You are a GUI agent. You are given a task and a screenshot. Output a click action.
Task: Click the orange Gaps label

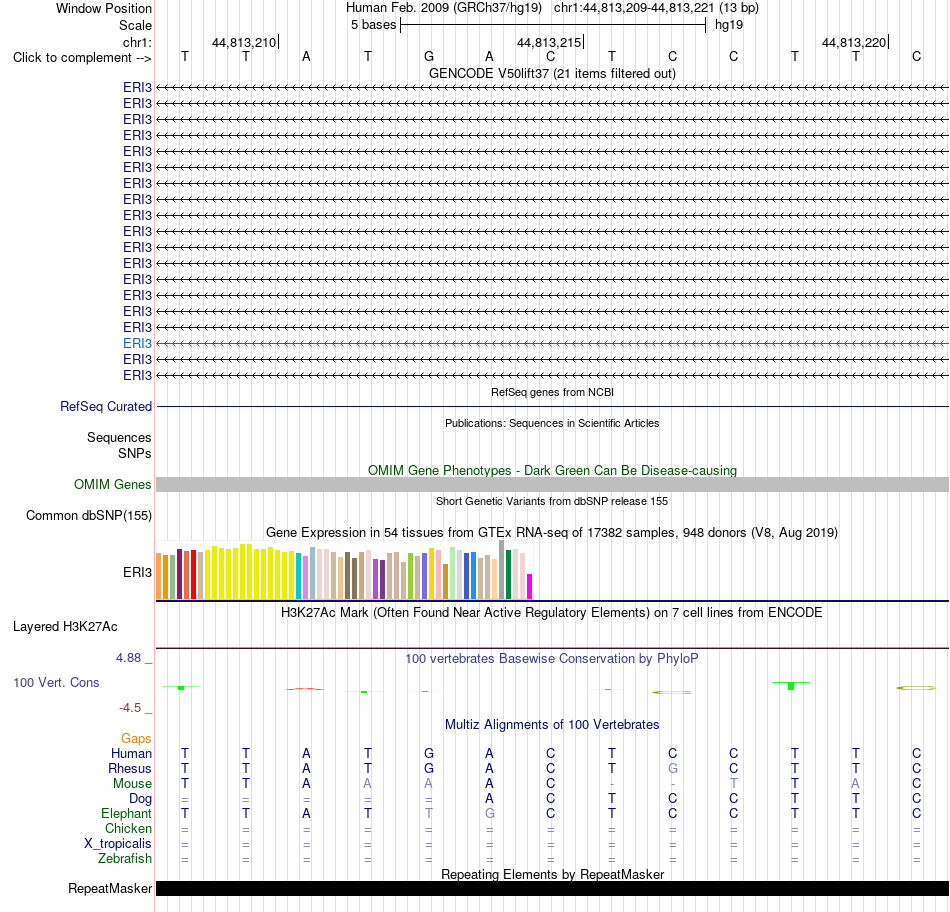pyautogui.click(x=136, y=738)
